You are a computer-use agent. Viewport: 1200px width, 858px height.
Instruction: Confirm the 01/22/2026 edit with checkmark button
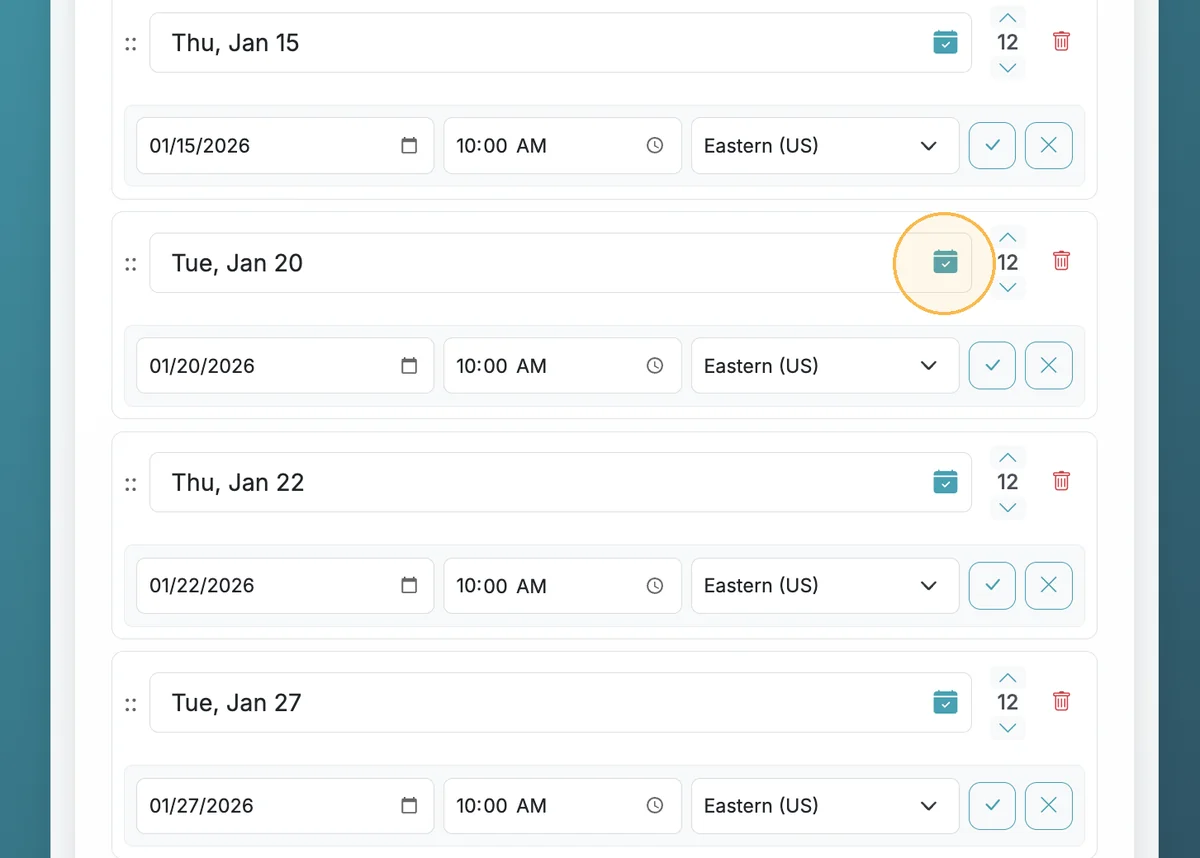(992, 586)
